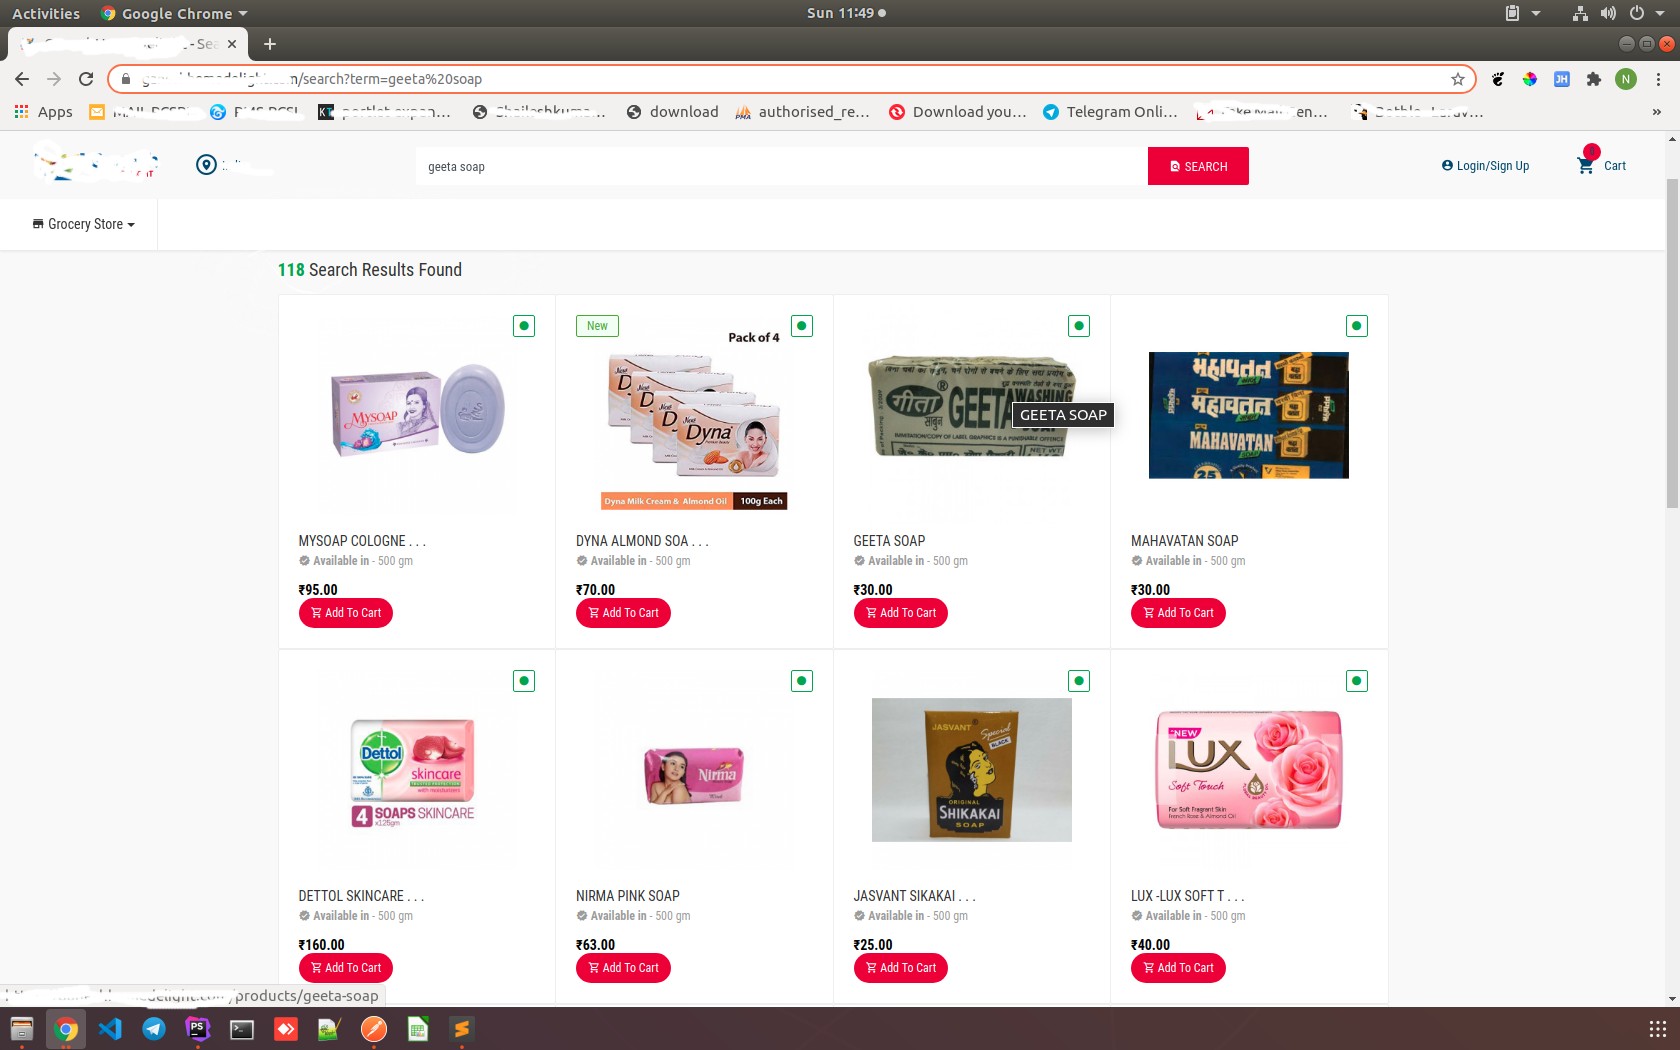Image resolution: width=1680 pixels, height=1050 pixels.
Task: Click the address bar URL
Action: pos(780,79)
